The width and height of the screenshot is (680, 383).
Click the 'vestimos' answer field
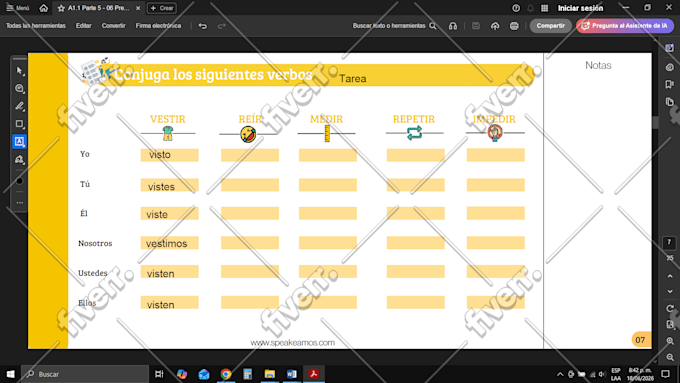(170, 243)
